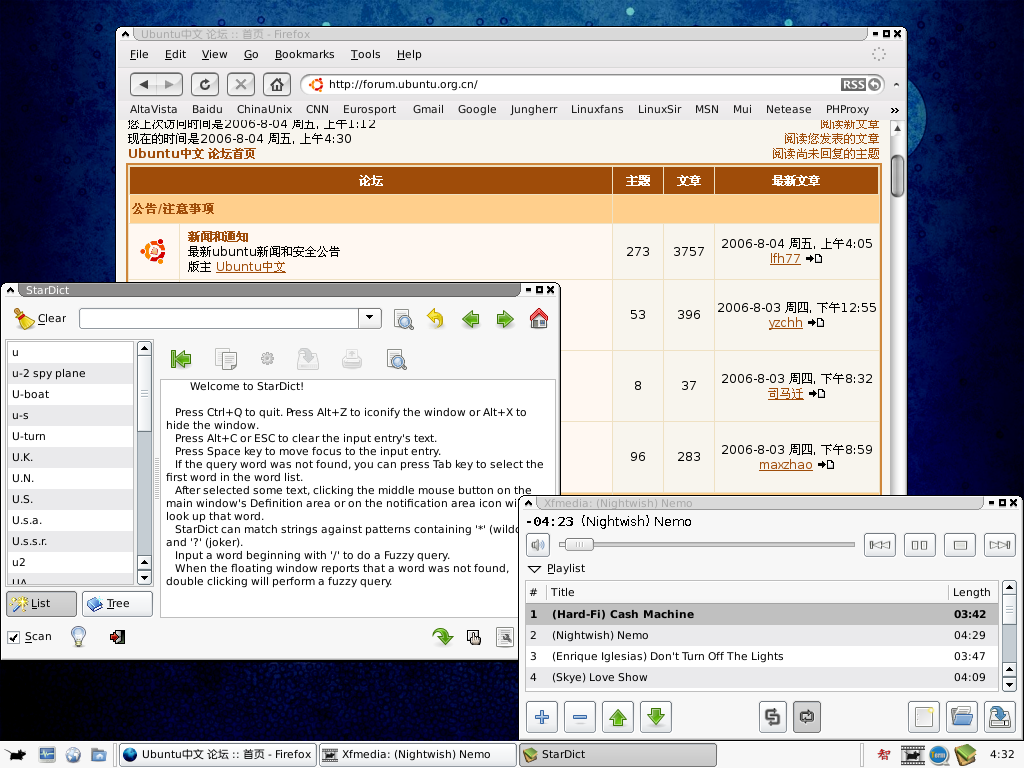Open the StarDict search box dropdown

[370, 318]
